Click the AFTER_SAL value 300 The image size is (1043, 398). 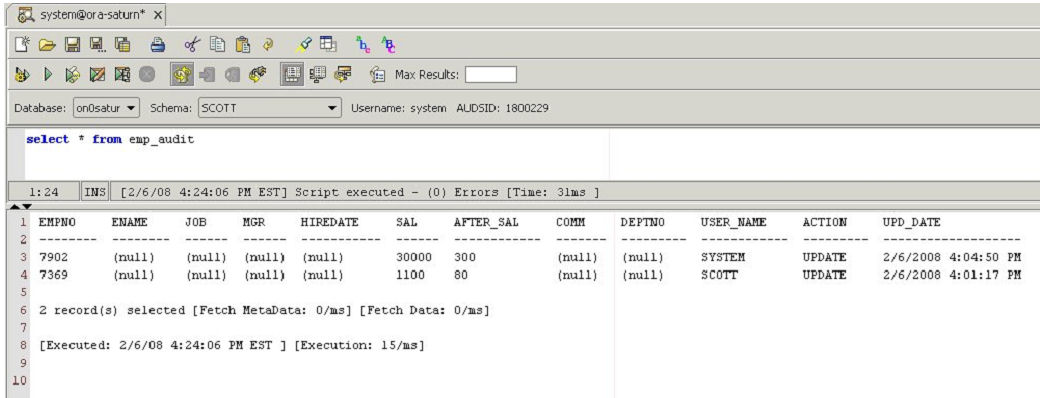tap(465, 257)
